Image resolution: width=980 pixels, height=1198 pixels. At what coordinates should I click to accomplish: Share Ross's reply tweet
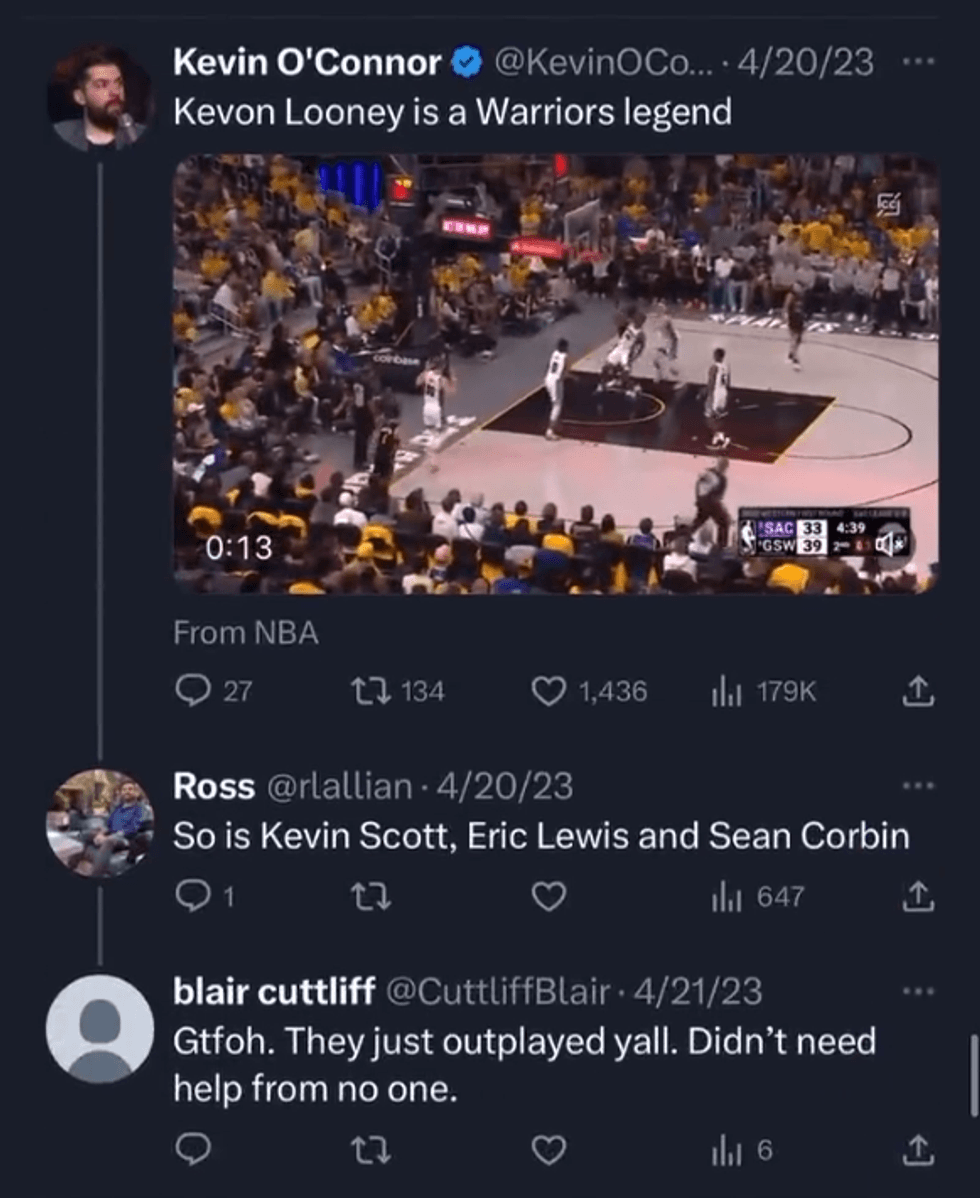pyautogui.click(x=917, y=897)
